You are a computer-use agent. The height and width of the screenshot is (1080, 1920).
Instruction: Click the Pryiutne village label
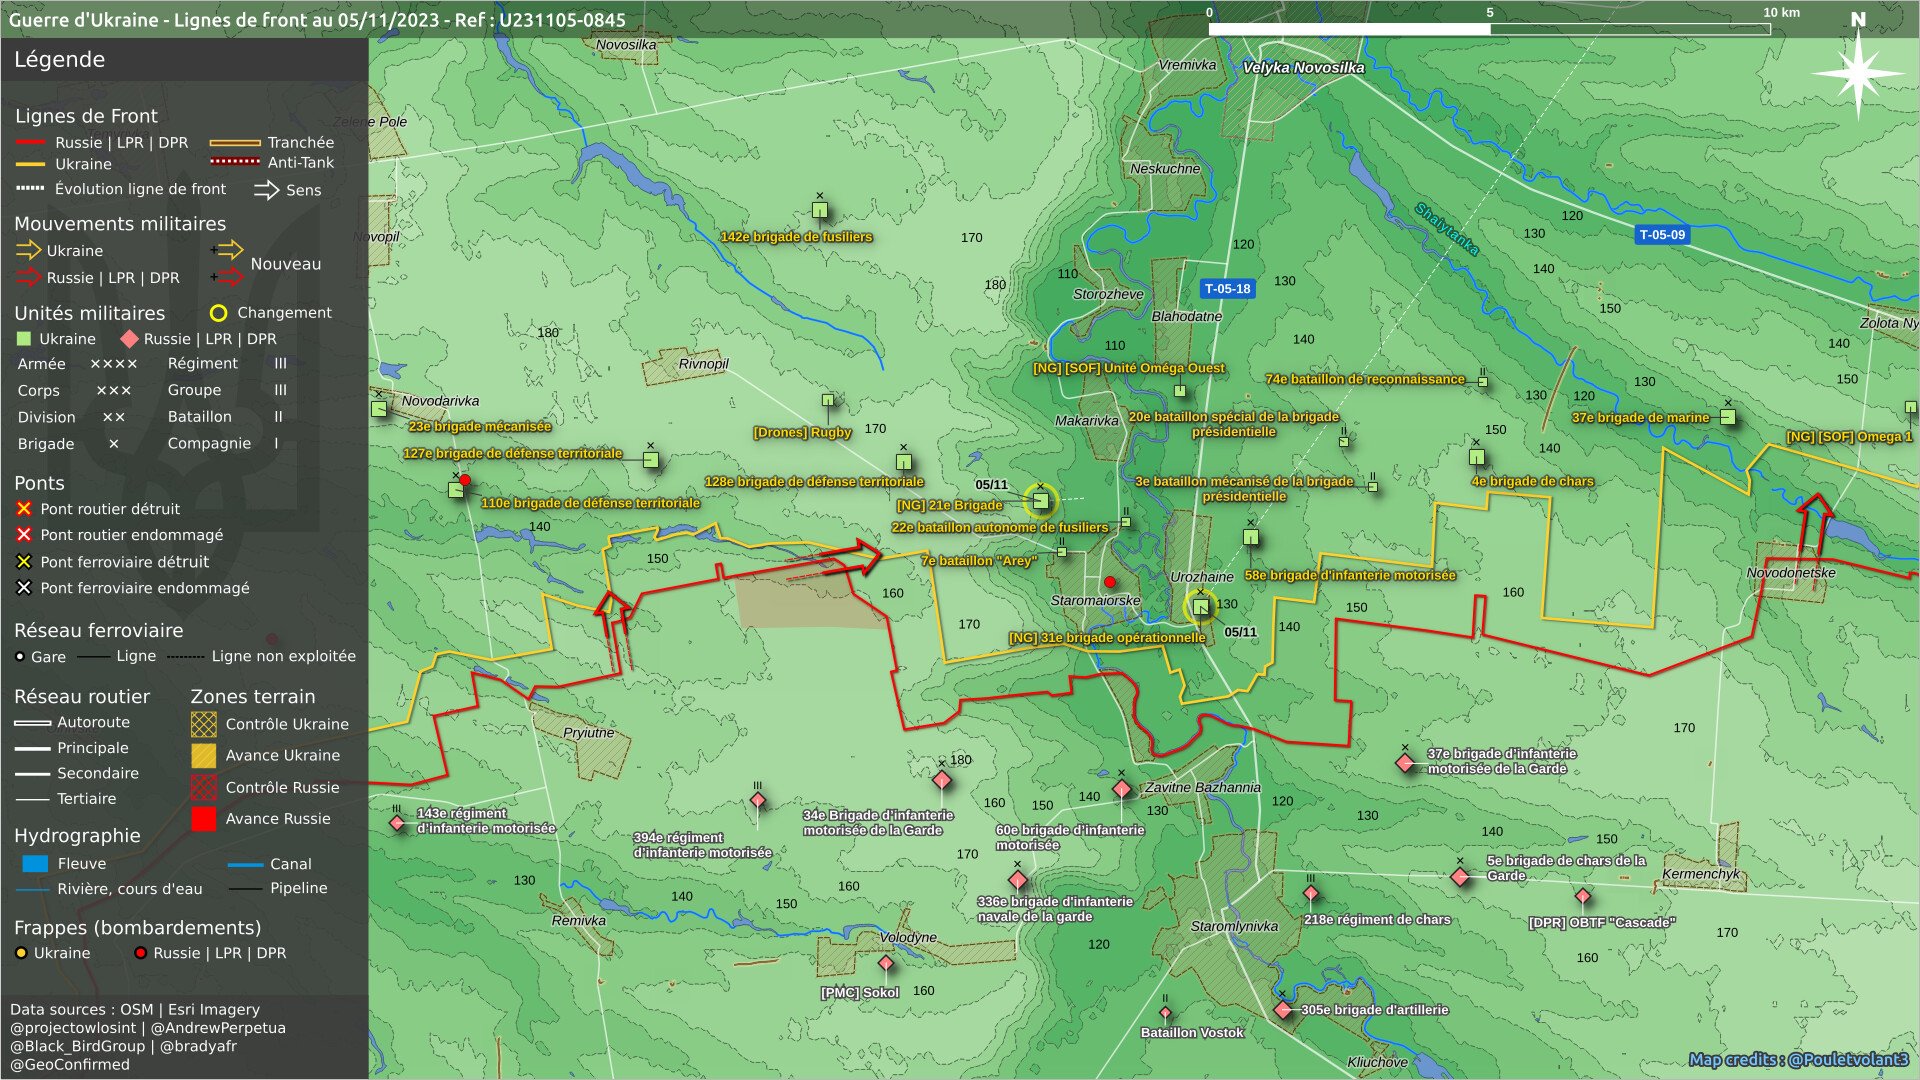(589, 733)
